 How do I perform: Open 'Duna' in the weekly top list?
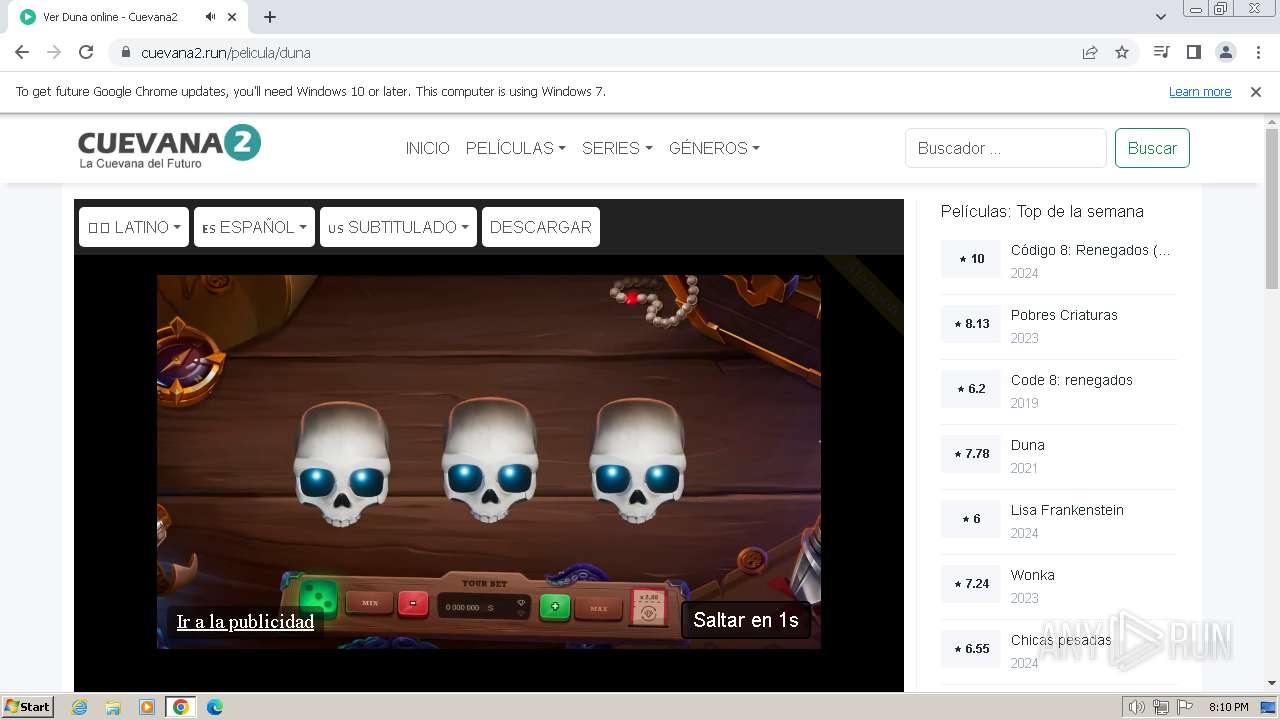1027,445
